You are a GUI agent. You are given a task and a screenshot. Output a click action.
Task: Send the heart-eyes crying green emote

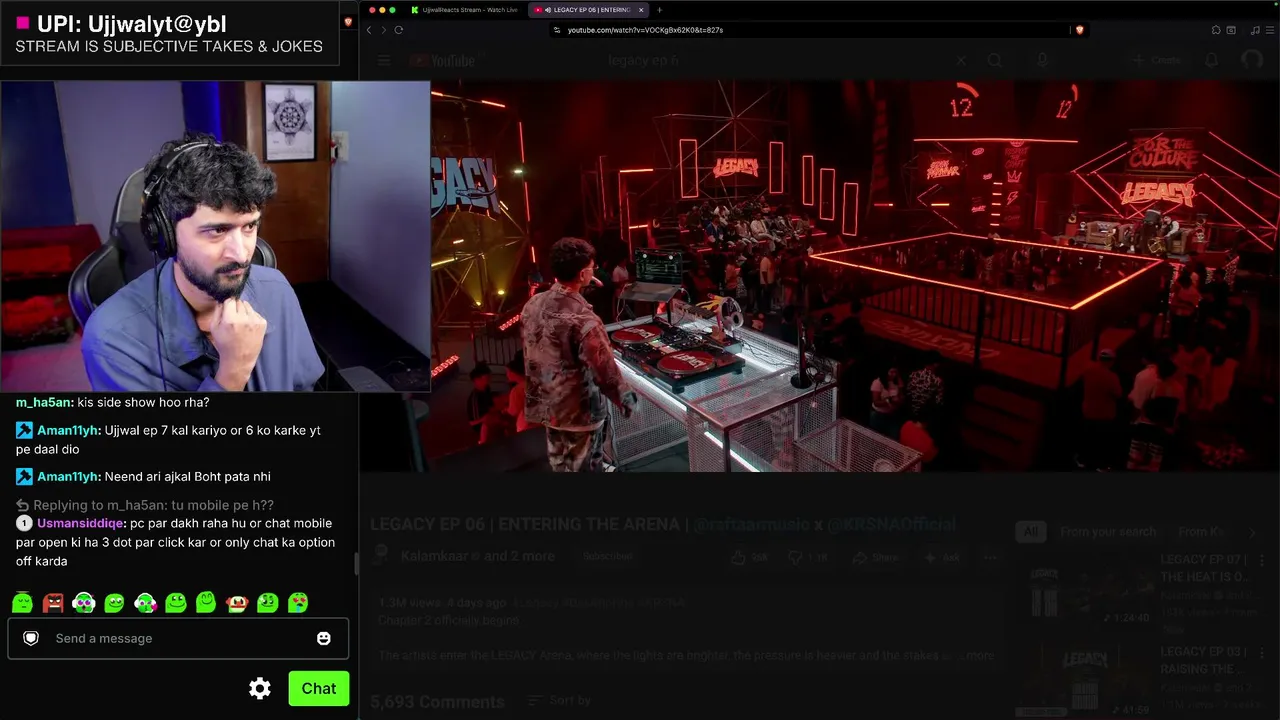tap(298, 602)
